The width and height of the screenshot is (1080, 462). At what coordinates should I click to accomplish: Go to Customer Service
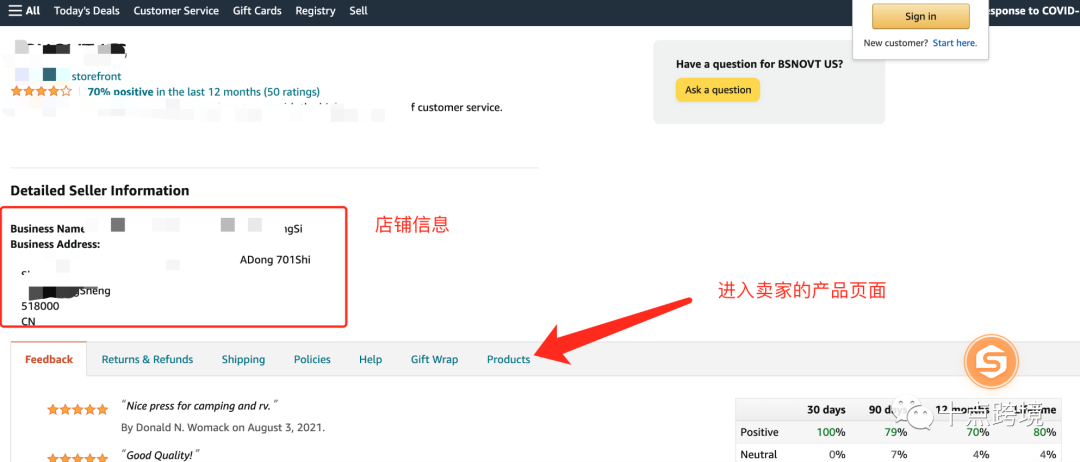176,10
